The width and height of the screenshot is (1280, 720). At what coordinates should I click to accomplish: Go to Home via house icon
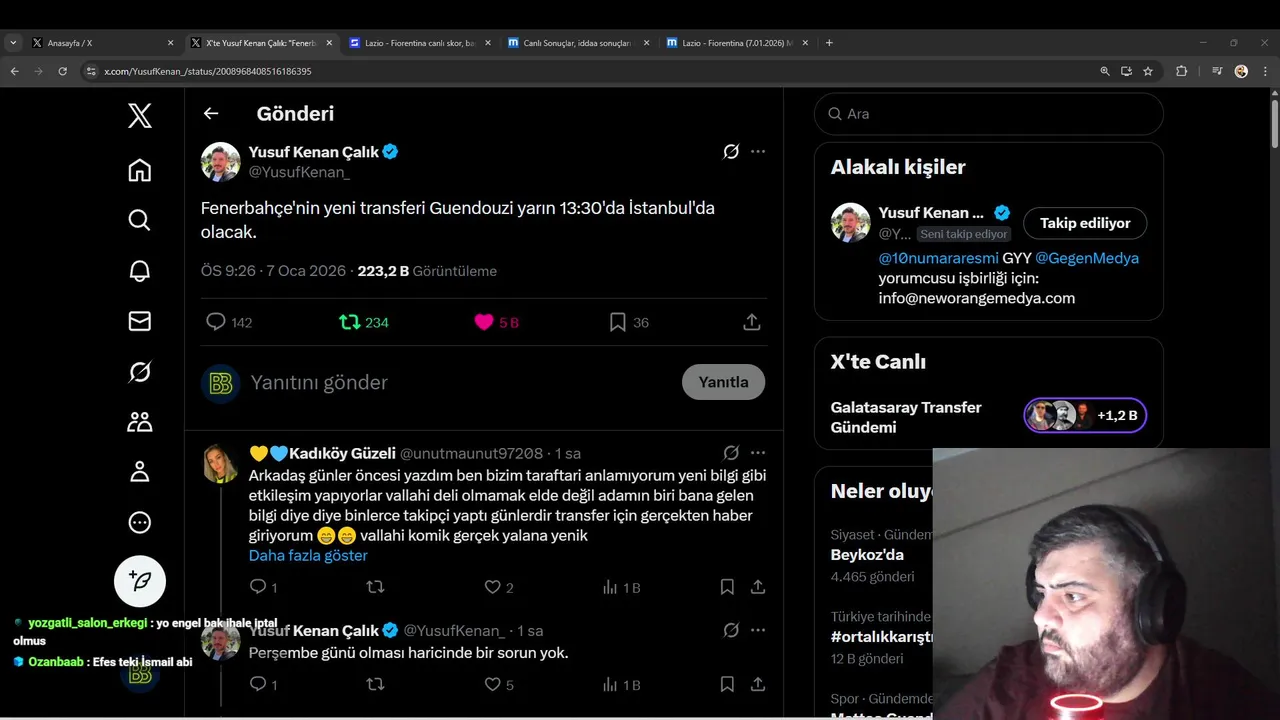140,170
